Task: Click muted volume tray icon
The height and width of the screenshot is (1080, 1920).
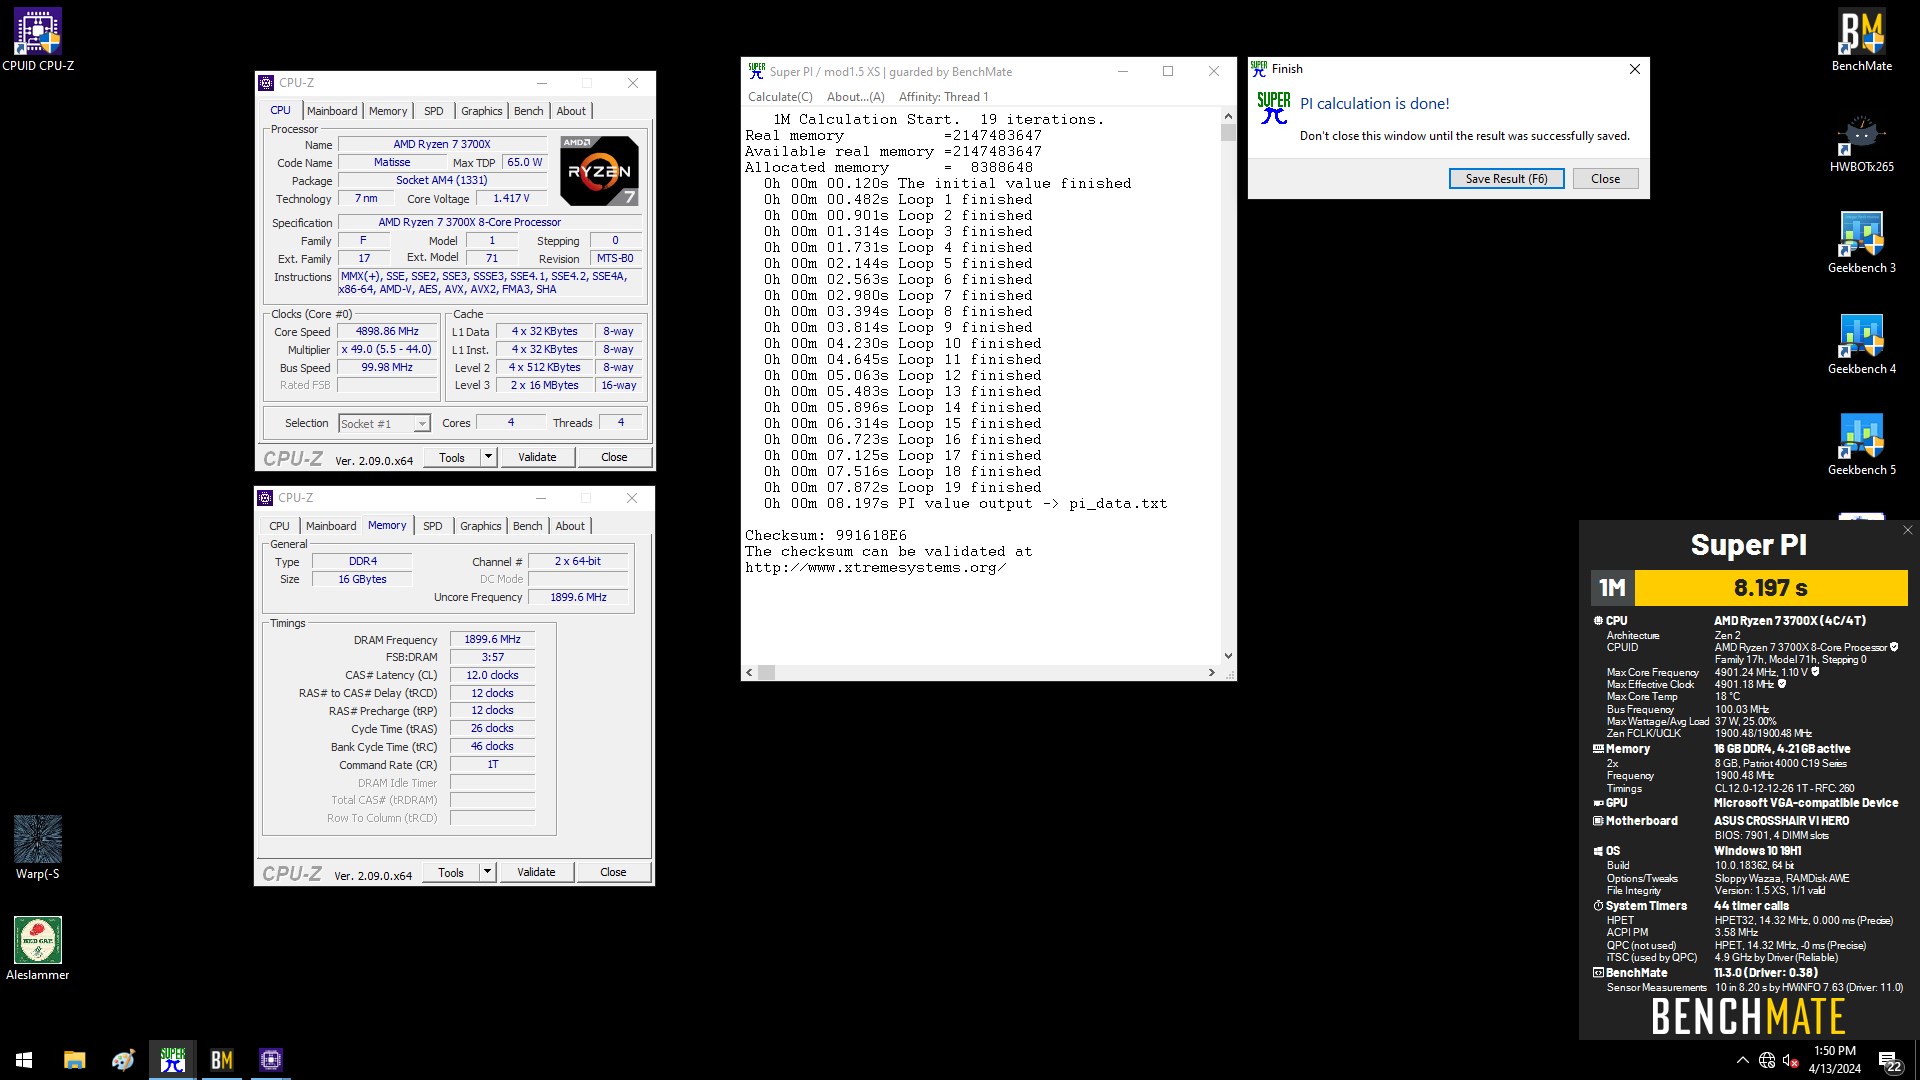Action: click(1791, 1060)
